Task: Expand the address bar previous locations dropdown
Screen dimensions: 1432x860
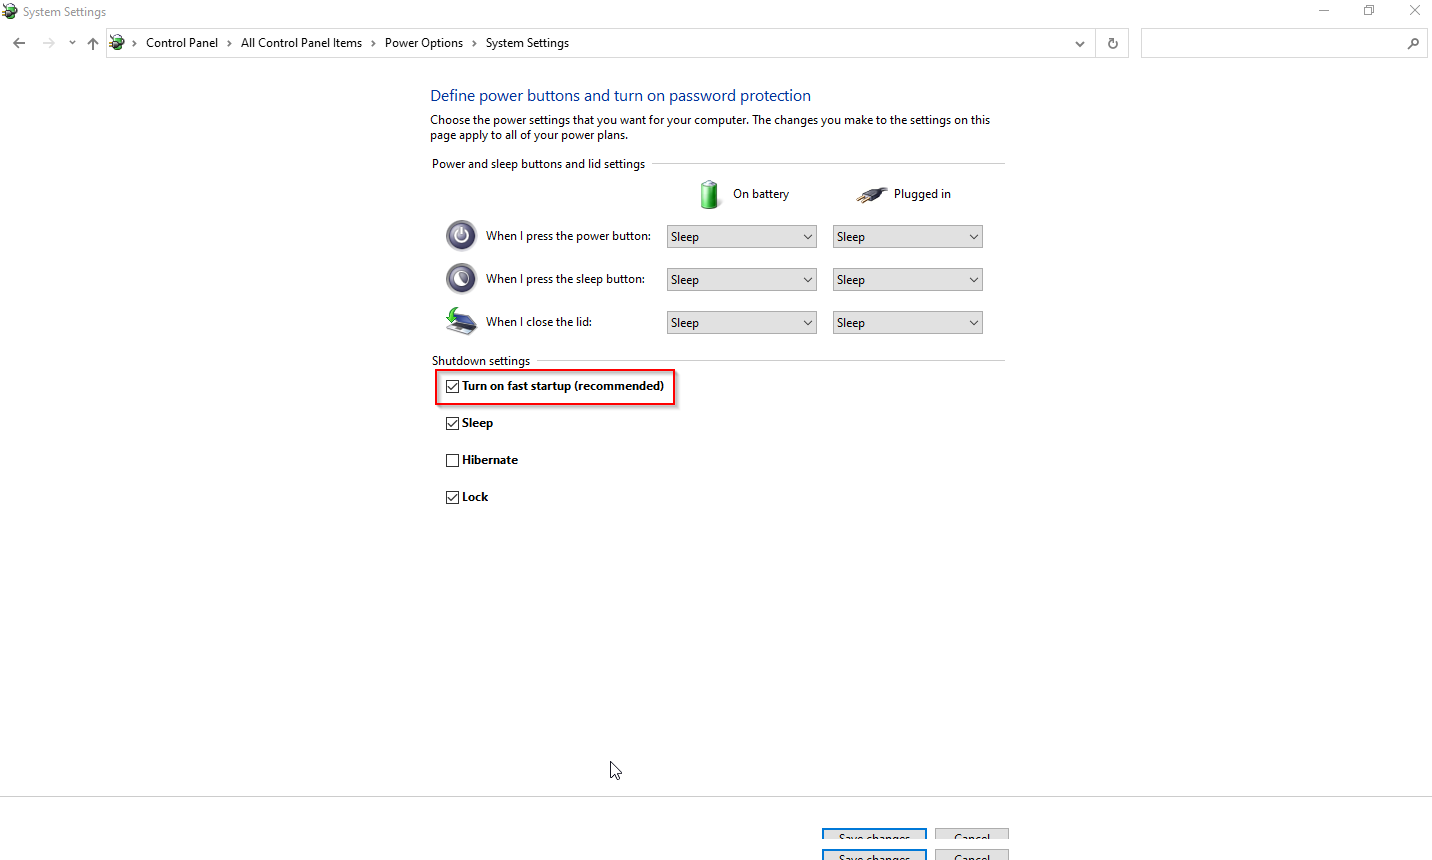Action: [1080, 43]
